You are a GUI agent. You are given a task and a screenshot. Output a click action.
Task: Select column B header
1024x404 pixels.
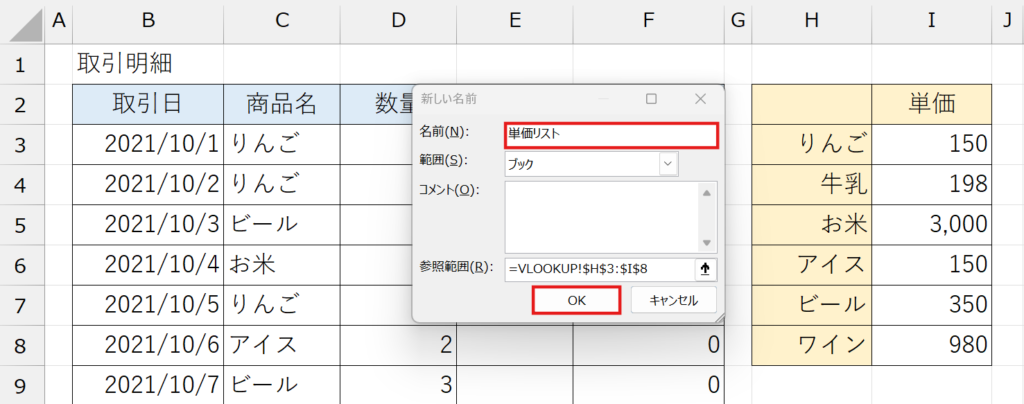148,22
